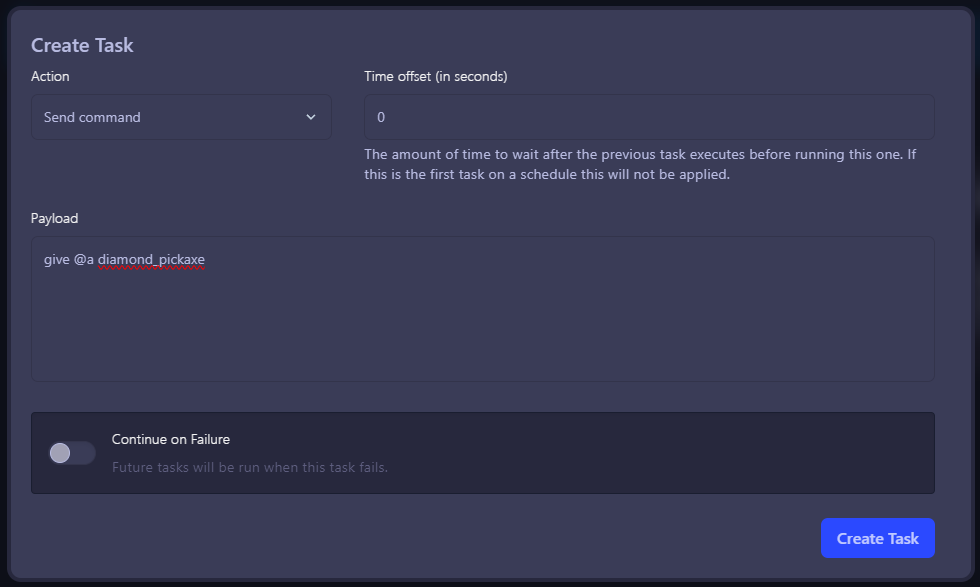The width and height of the screenshot is (980, 587).
Task: Click the "Future tasks will be run" description
Action: click(x=249, y=467)
